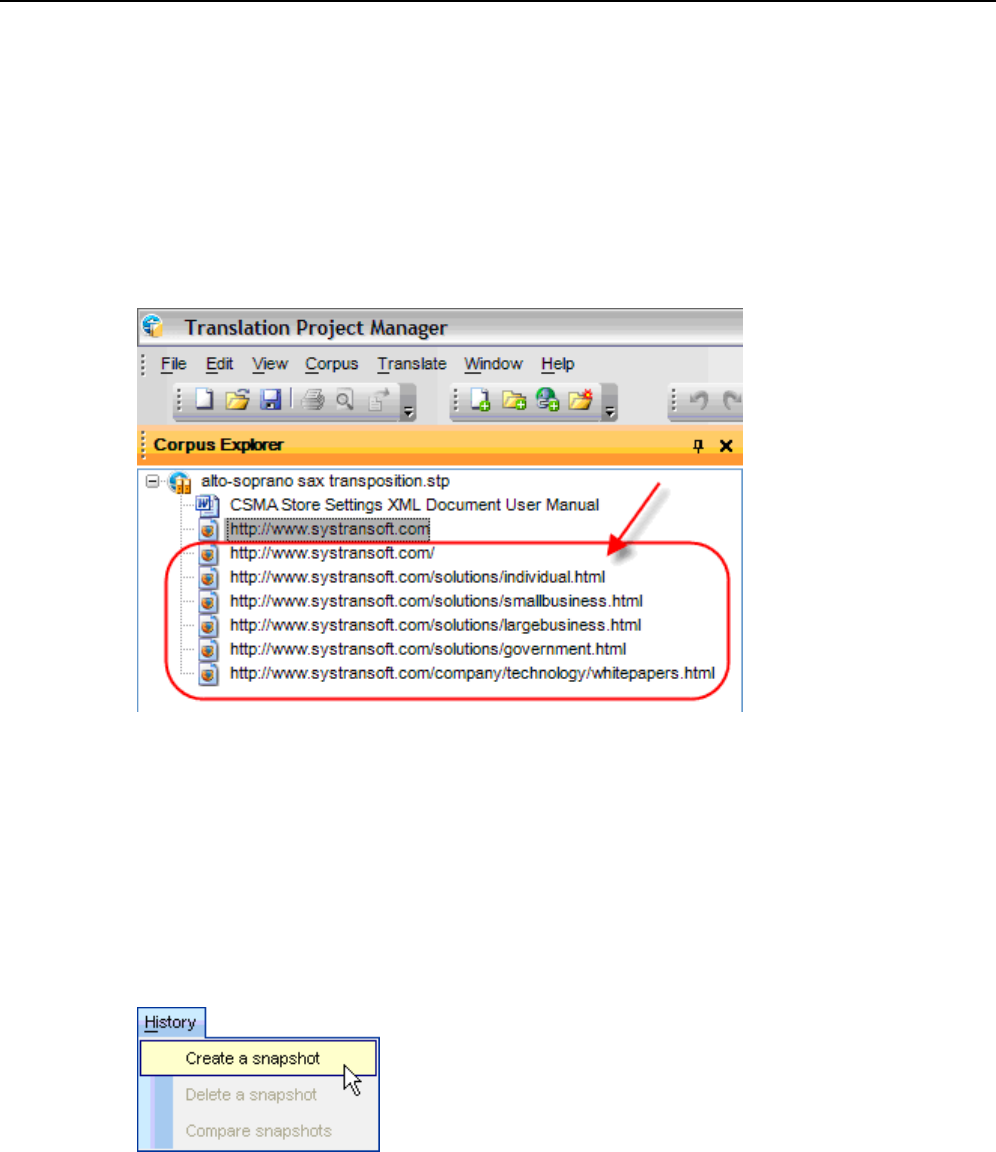Screen dimensions: 996x1152
Task: Open the Window menu
Action: point(493,364)
